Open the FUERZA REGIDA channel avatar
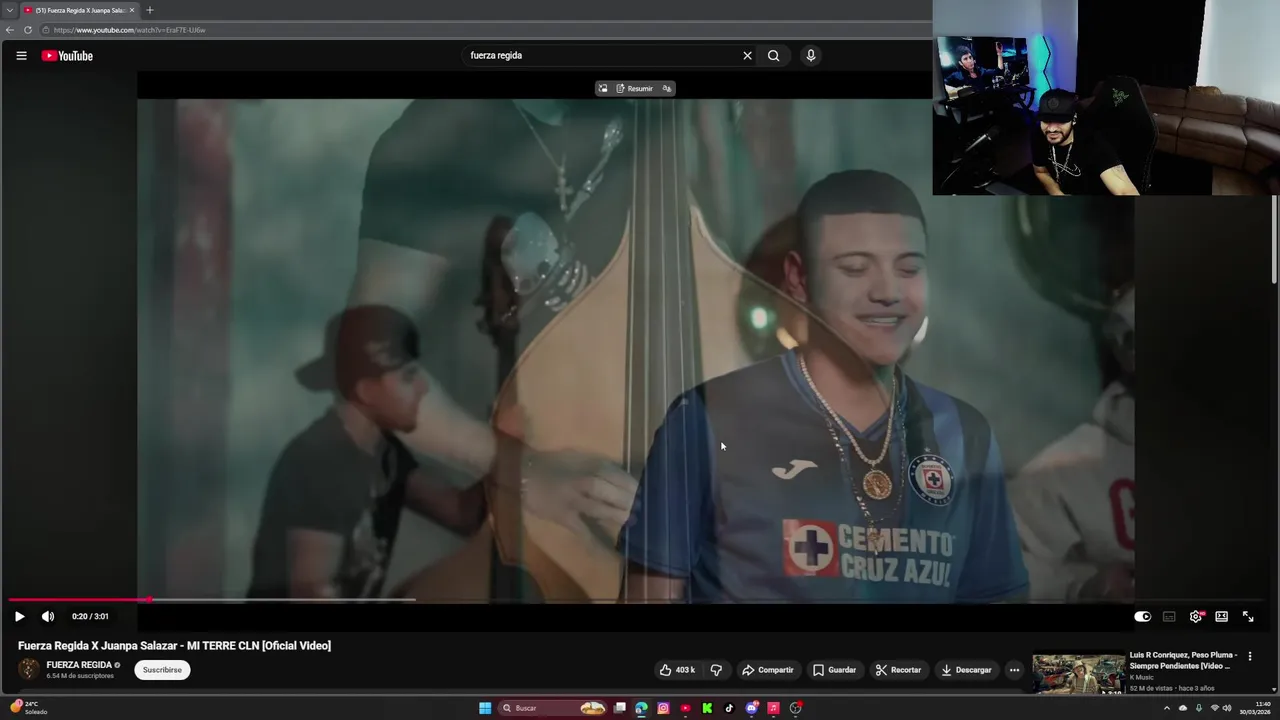Viewport: 1280px width, 720px height. pos(29,670)
